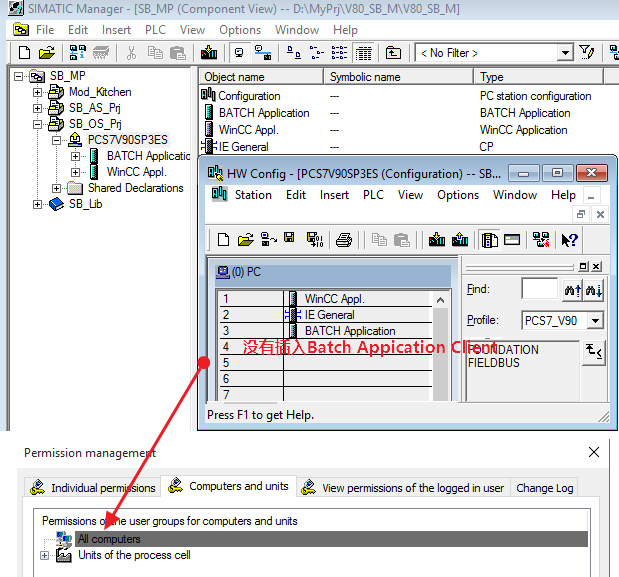Click the Type column header
The width and height of the screenshot is (619, 577).
pos(539,77)
